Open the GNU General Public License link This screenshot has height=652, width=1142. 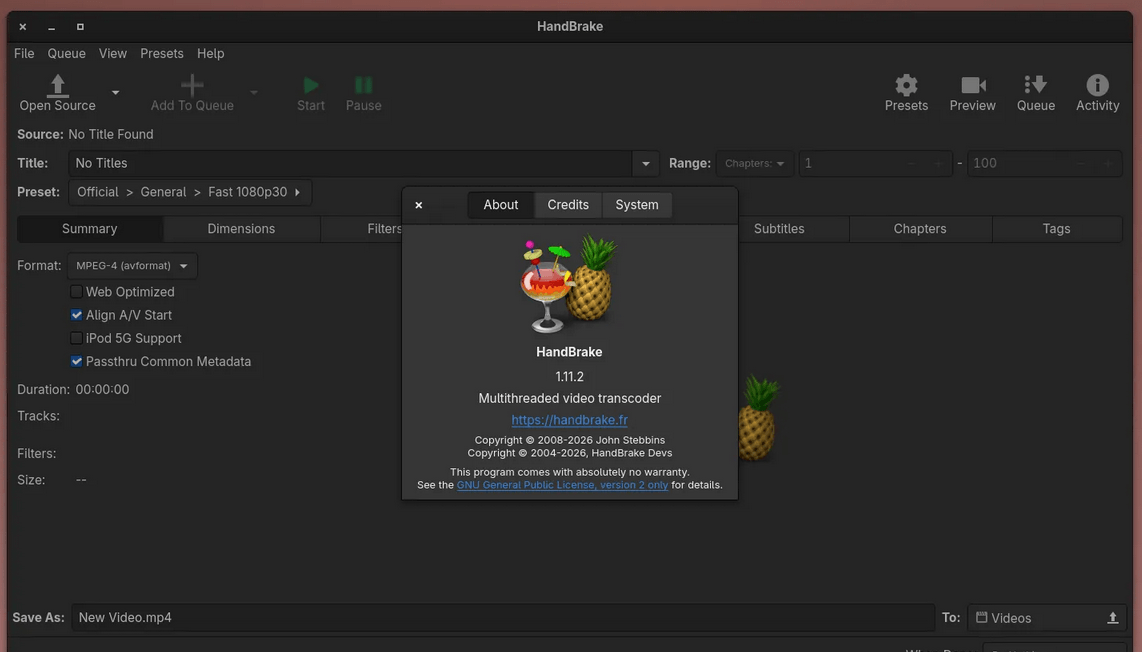click(562, 484)
